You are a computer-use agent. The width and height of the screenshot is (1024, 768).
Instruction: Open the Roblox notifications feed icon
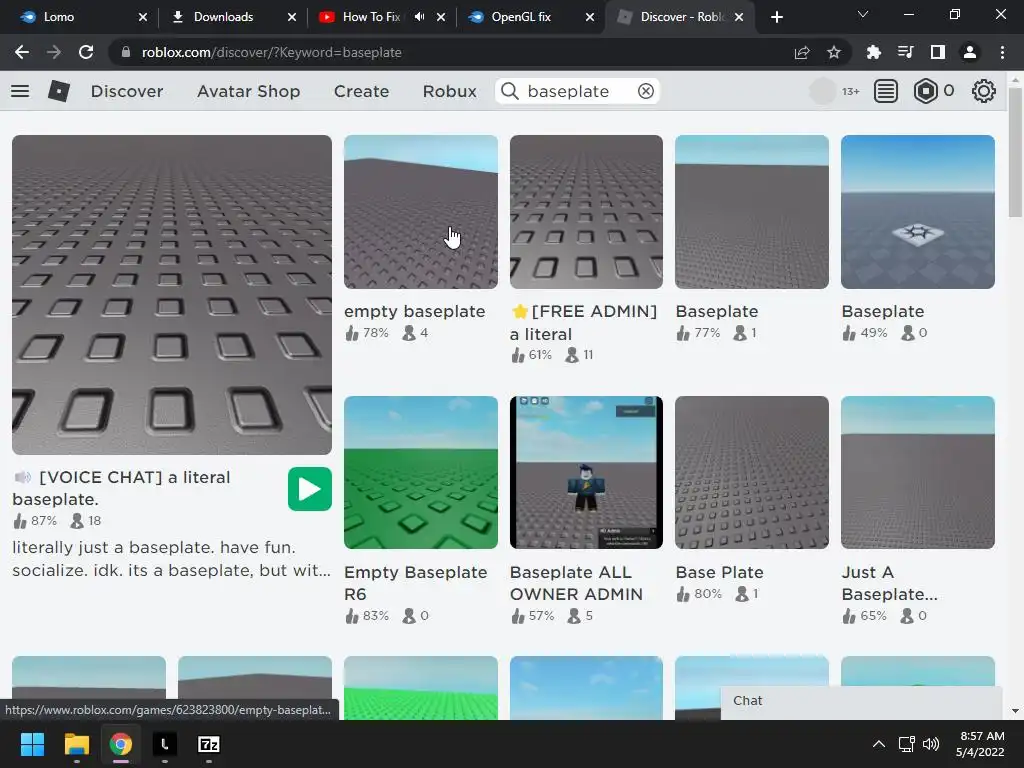886,91
